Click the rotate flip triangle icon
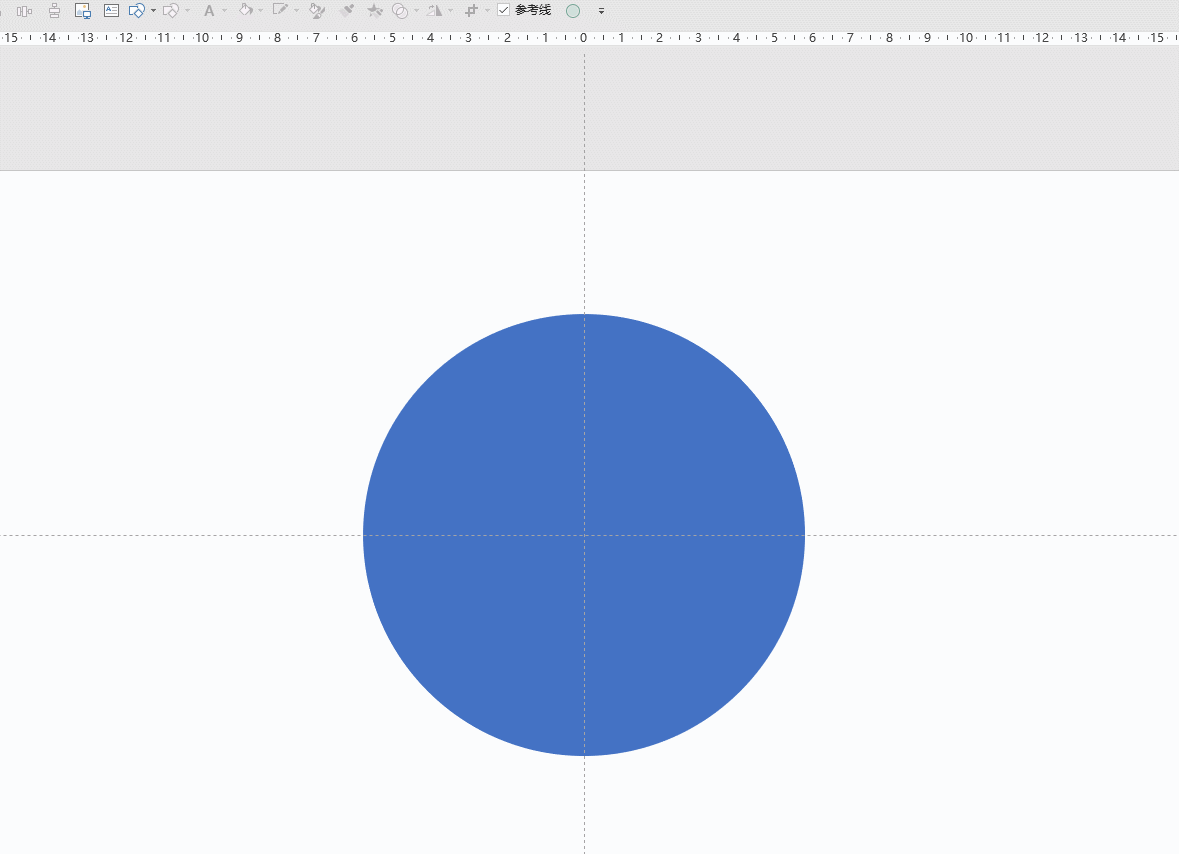Image resolution: width=1179 pixels, height=854 pixels. coord(435,11)
